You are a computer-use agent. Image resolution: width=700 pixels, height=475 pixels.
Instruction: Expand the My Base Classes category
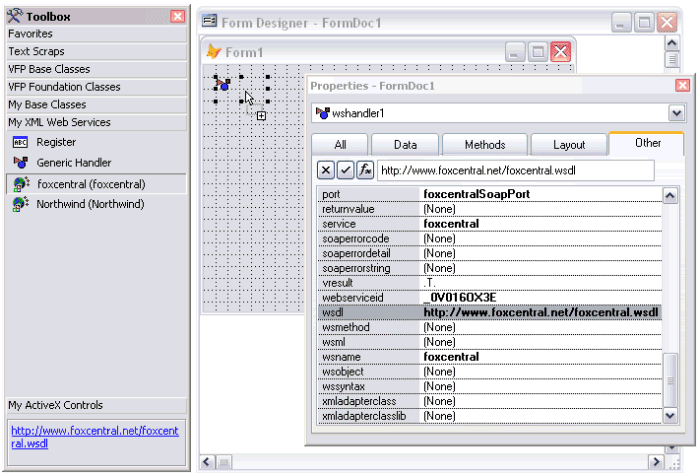click(x=96, y=105)
